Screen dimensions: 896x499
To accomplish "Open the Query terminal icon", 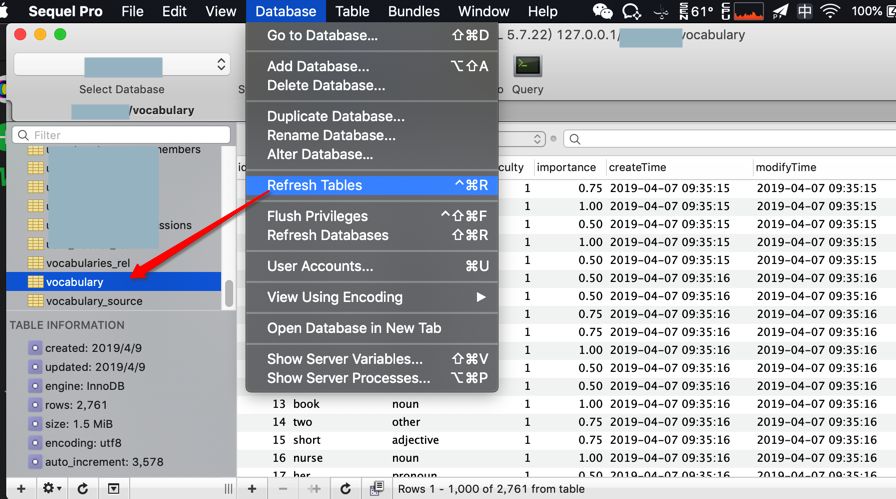I will coord(527,66).
